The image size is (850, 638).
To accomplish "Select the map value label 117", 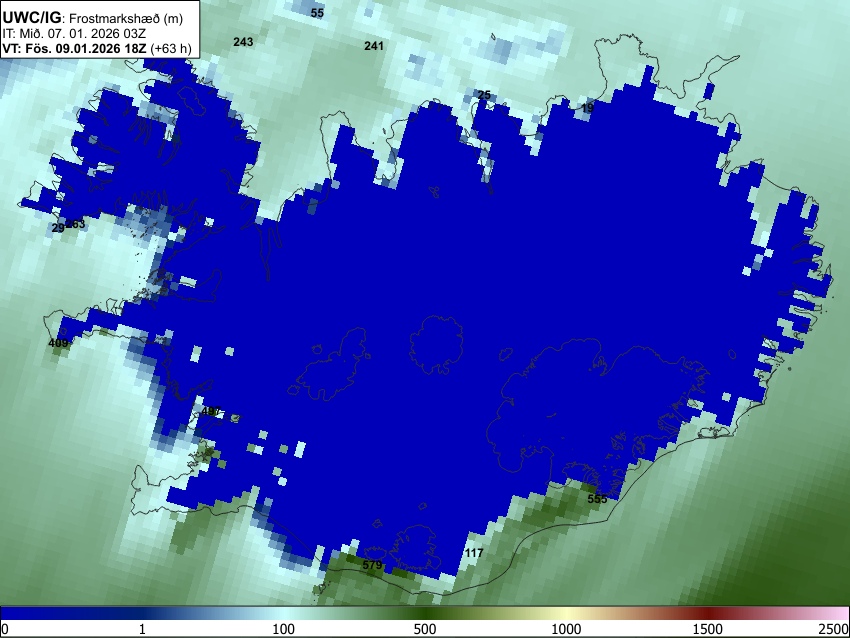I will point(474,553).
